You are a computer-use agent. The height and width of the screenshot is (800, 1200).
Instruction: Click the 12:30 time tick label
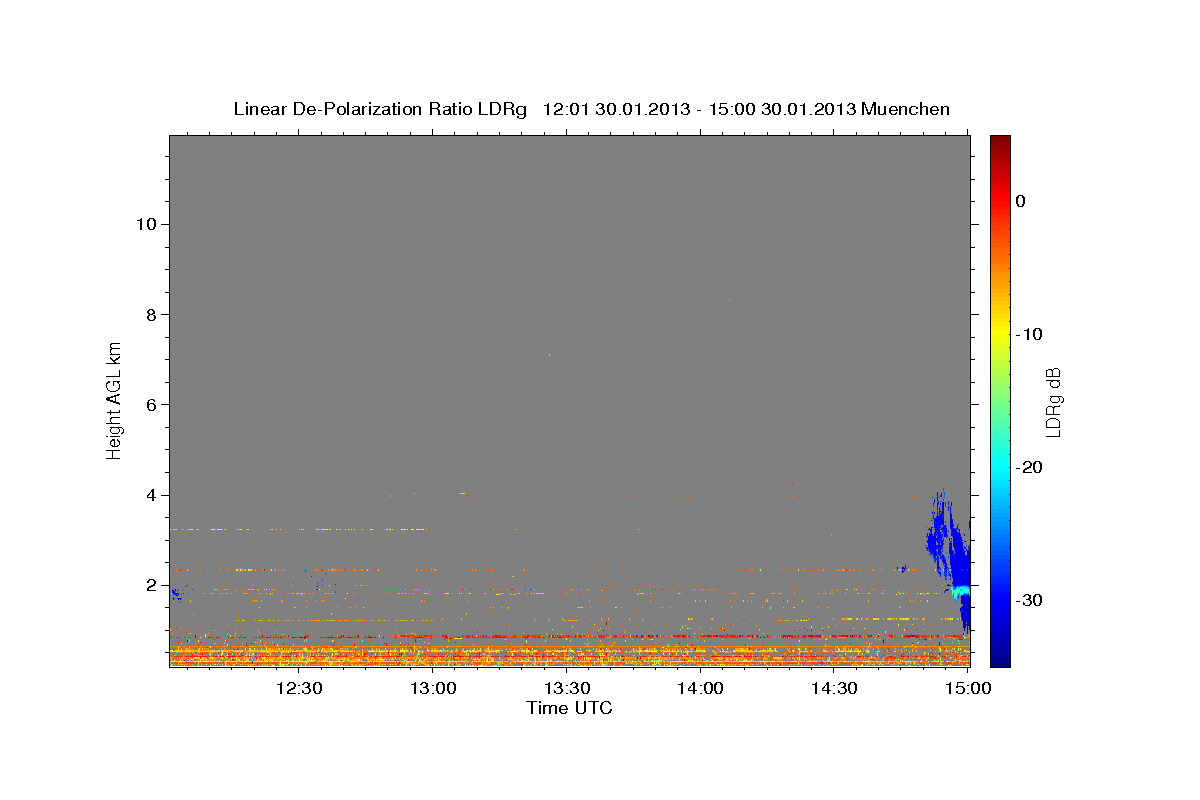(299, 688)
